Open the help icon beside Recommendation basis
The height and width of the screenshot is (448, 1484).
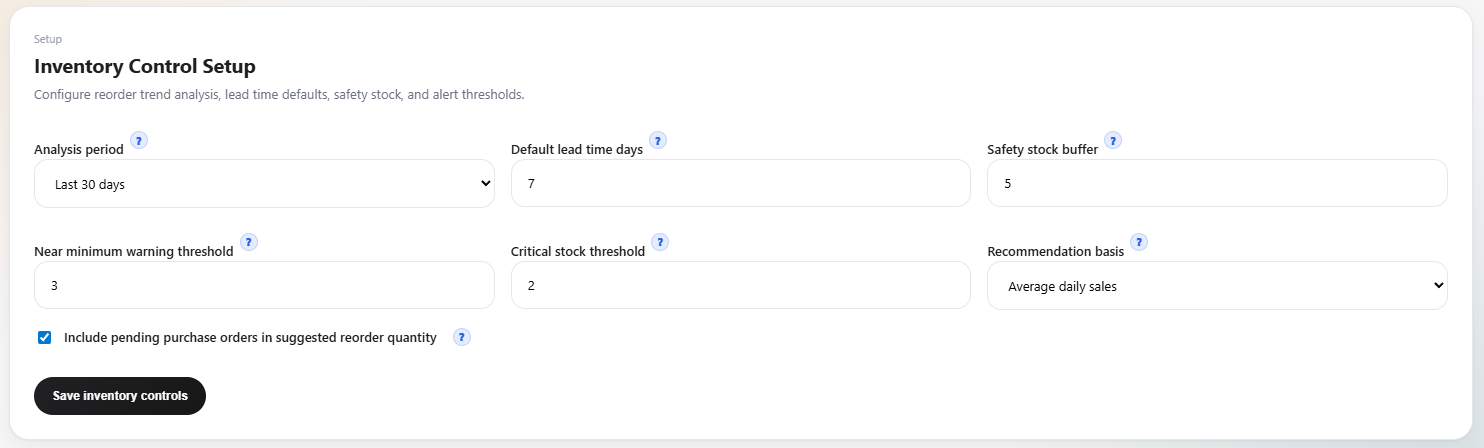pos(1139,242)
